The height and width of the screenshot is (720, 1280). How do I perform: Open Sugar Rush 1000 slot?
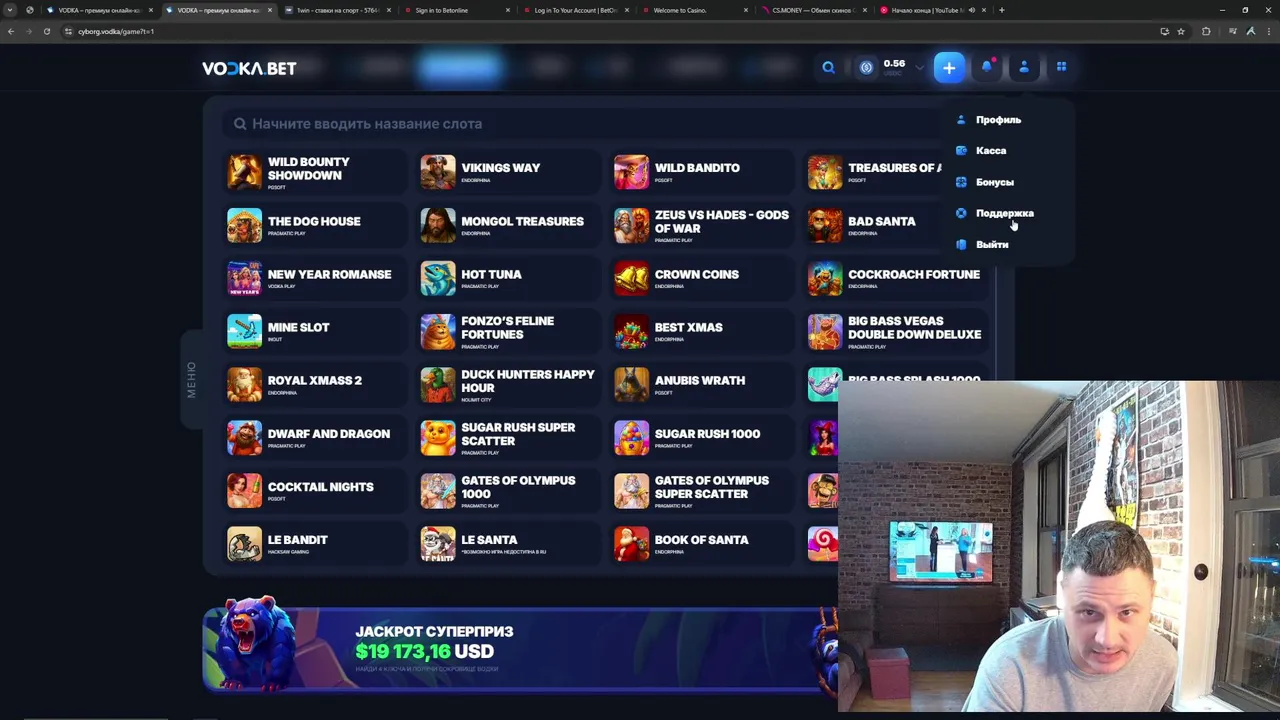(702, 437)
